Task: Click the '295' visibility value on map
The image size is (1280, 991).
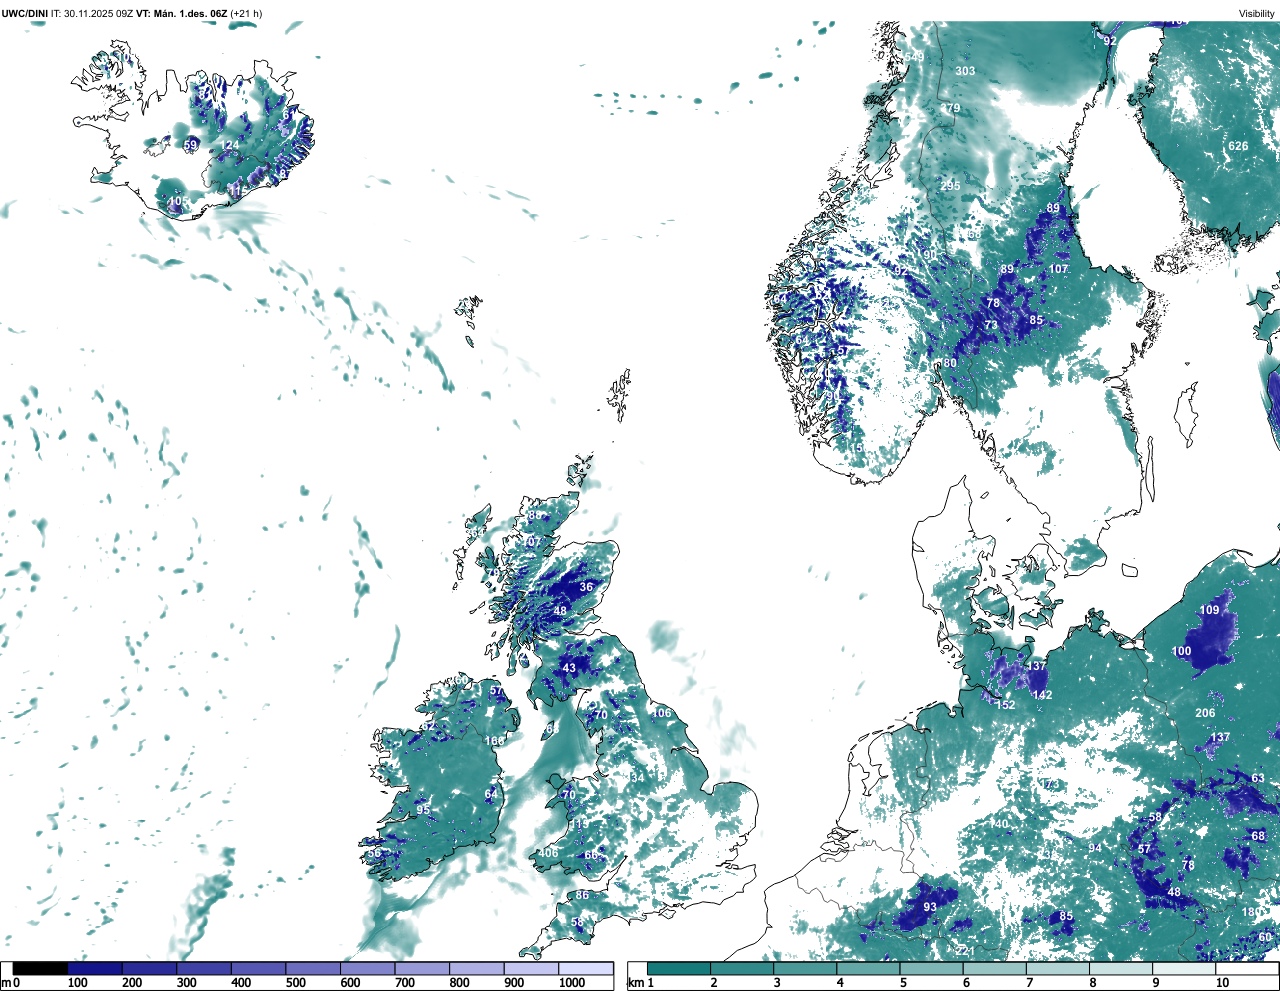Action: coord(950,186)
